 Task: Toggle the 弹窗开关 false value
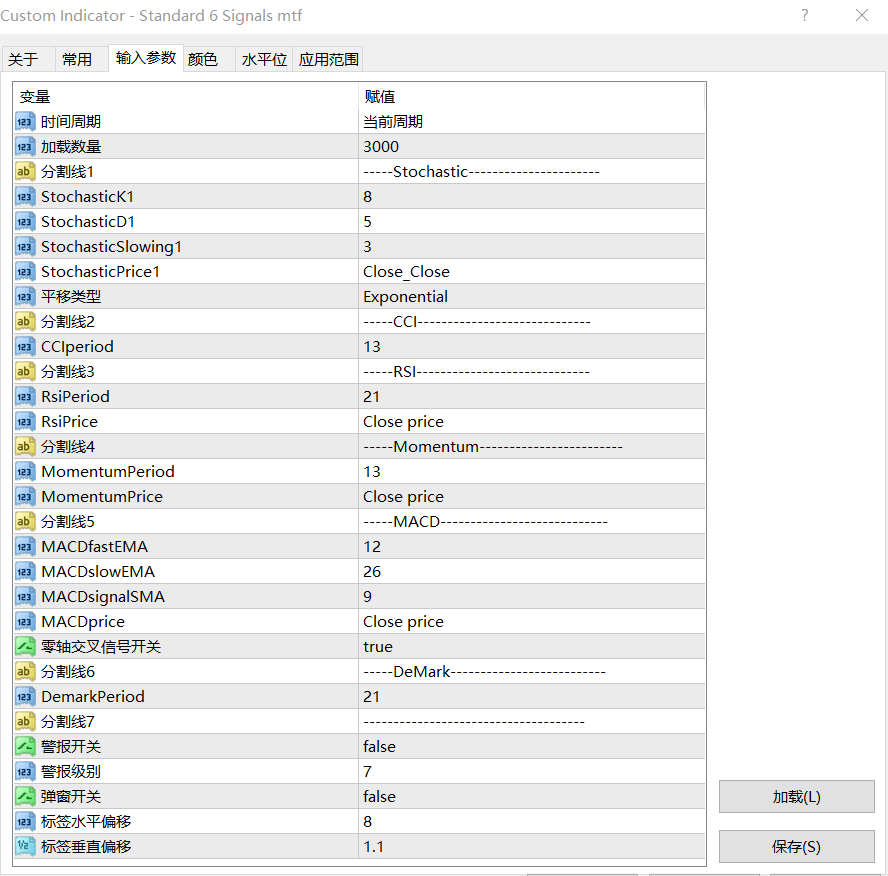[x=532, y=797]
